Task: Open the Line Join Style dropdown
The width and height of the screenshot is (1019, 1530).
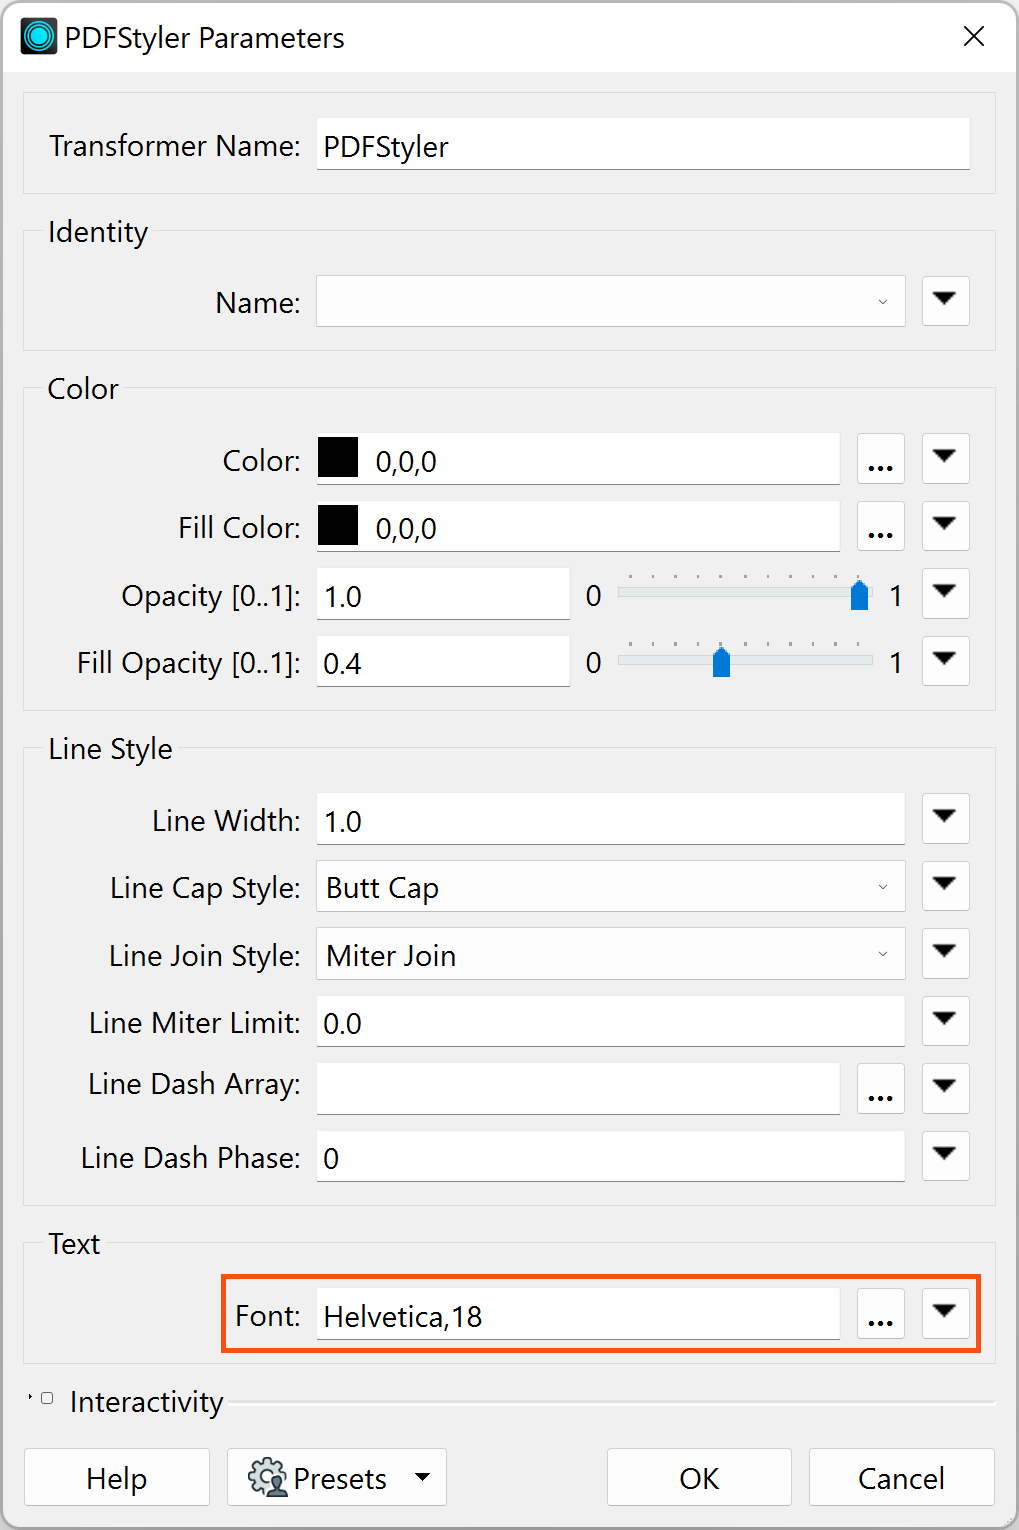Action: (x=610, y=954)
